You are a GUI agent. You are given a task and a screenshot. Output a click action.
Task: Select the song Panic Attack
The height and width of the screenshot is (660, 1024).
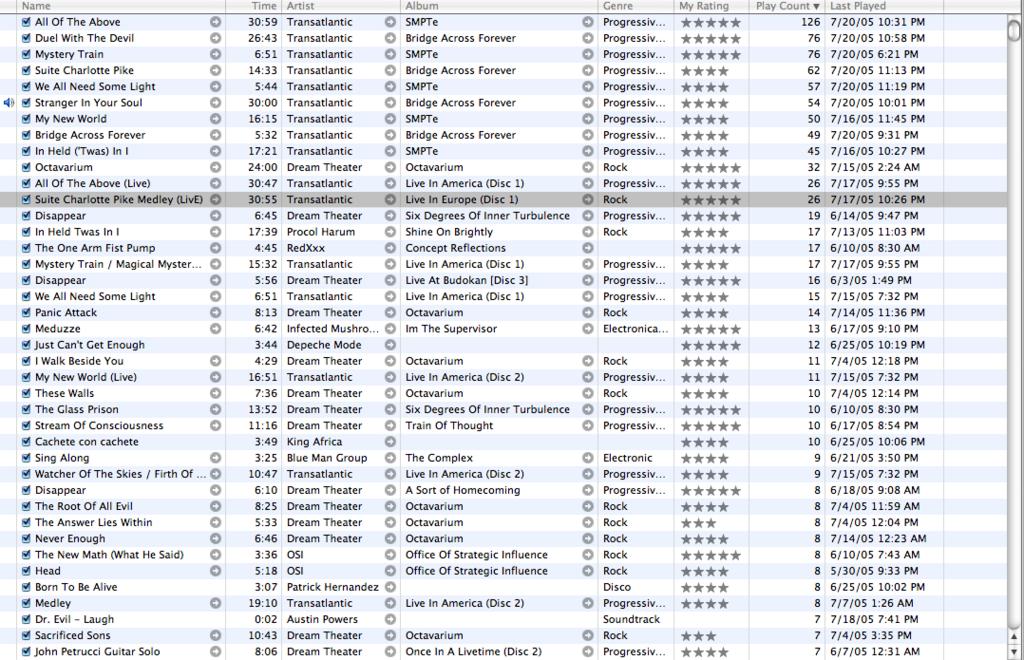66,313
